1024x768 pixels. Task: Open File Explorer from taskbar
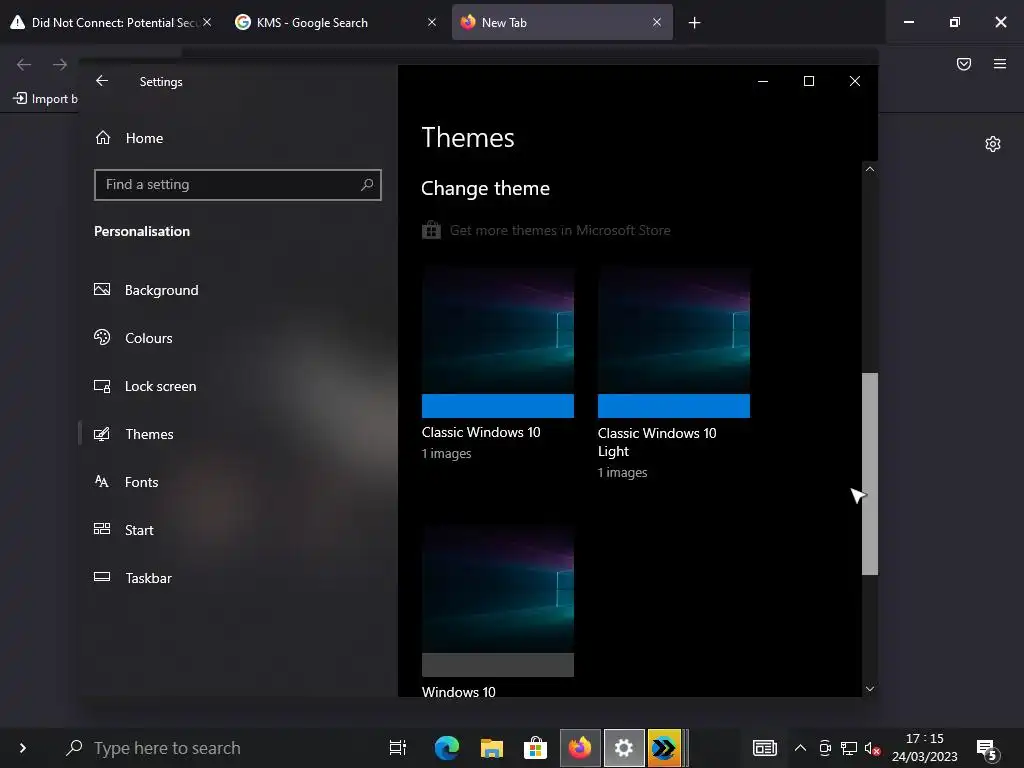point(492,748)
